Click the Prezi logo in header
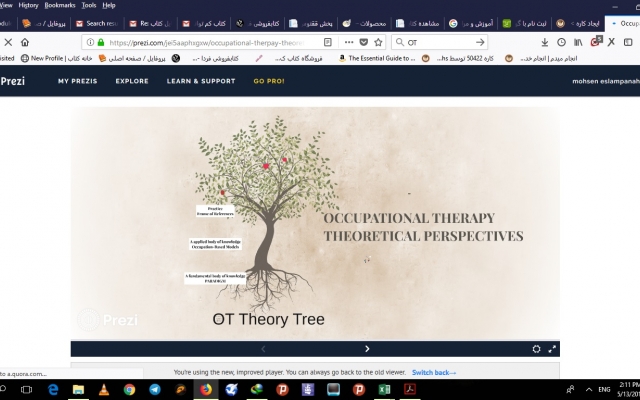The image size is (640, 400). pos(12,81)
